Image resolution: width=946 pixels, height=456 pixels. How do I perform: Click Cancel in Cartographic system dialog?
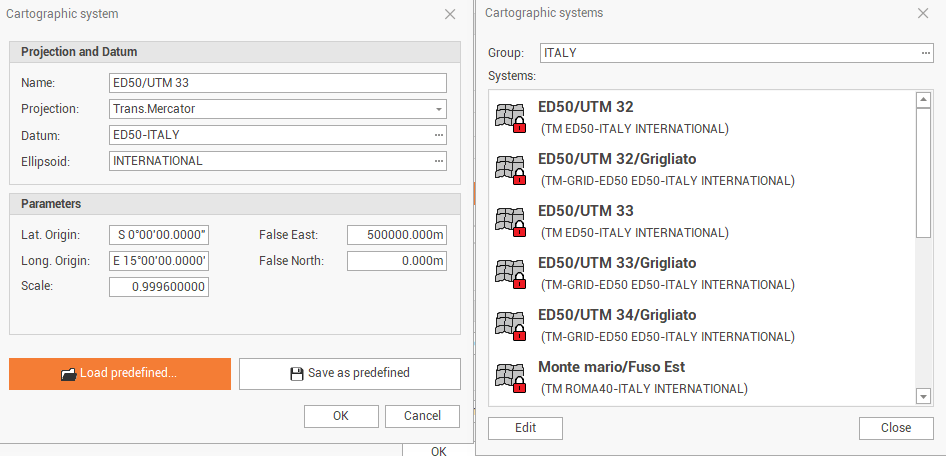tap(422, 416)
